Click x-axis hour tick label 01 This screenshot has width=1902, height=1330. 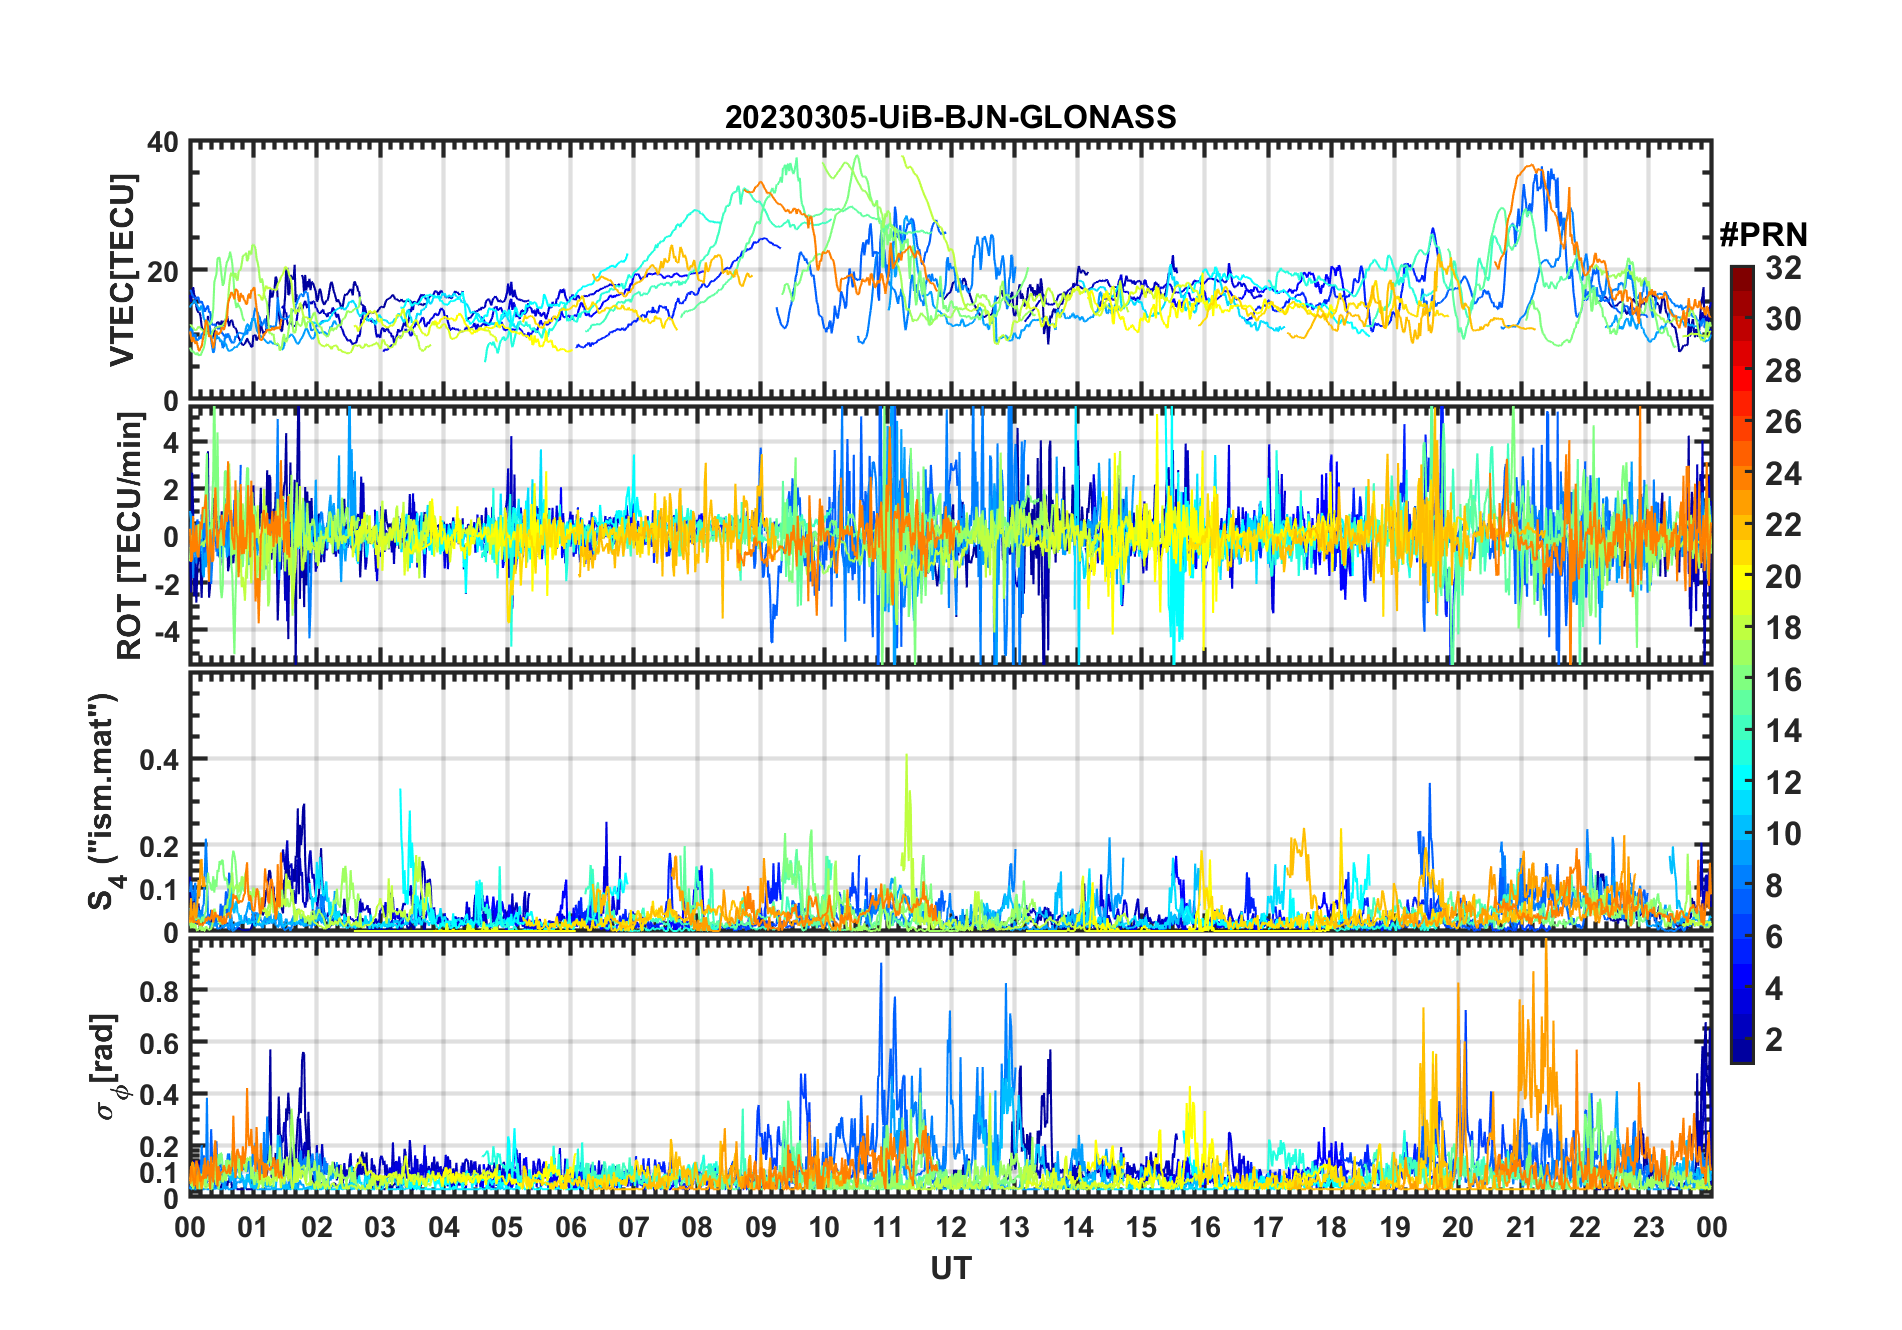(x=253, y=1227)
